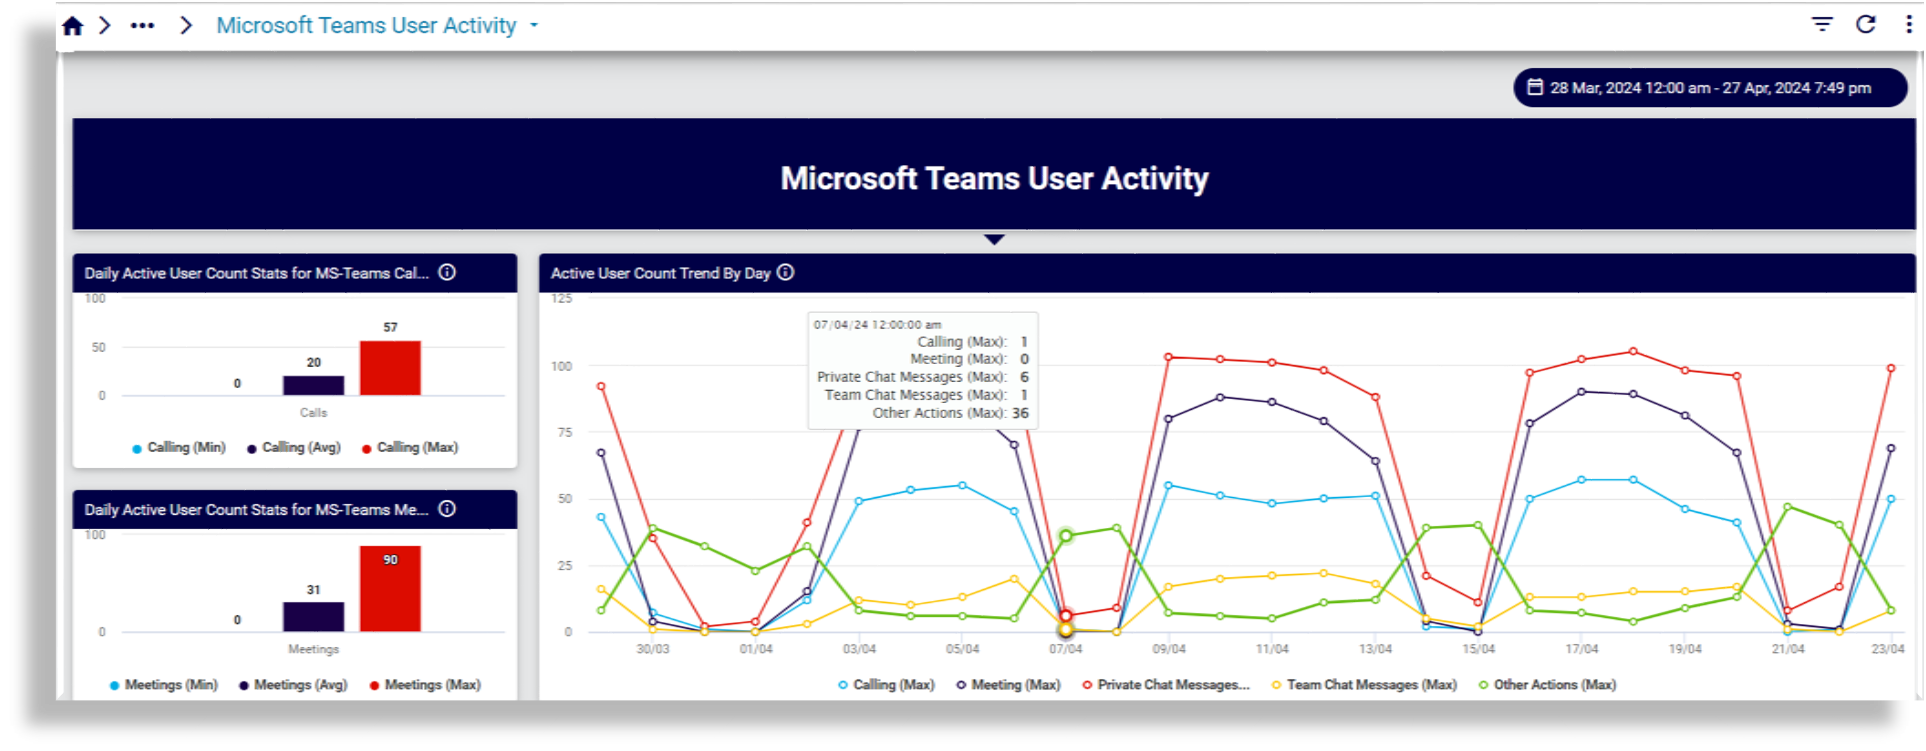This screenshot has width=1926, height=751.
Task: Toggle Other Actions (Max) legend
Action: click(1547, 685)
